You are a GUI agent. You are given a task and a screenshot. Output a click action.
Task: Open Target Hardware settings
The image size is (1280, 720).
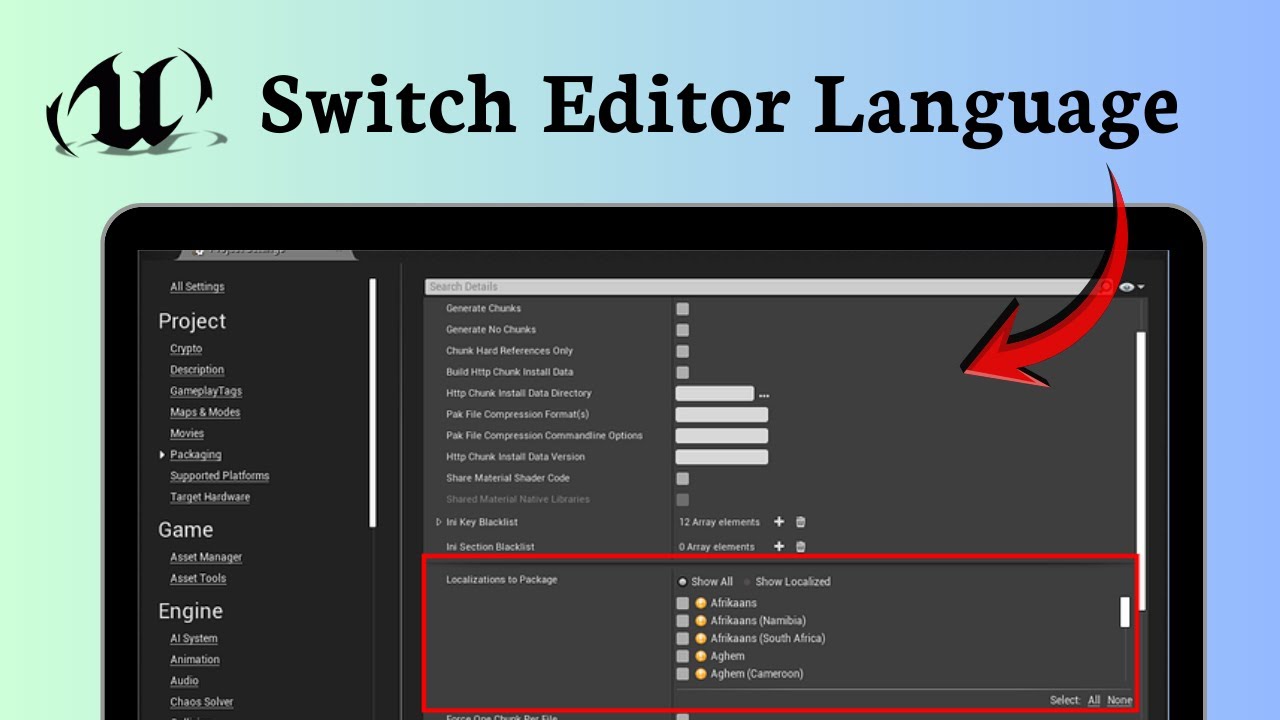point(210,497)
